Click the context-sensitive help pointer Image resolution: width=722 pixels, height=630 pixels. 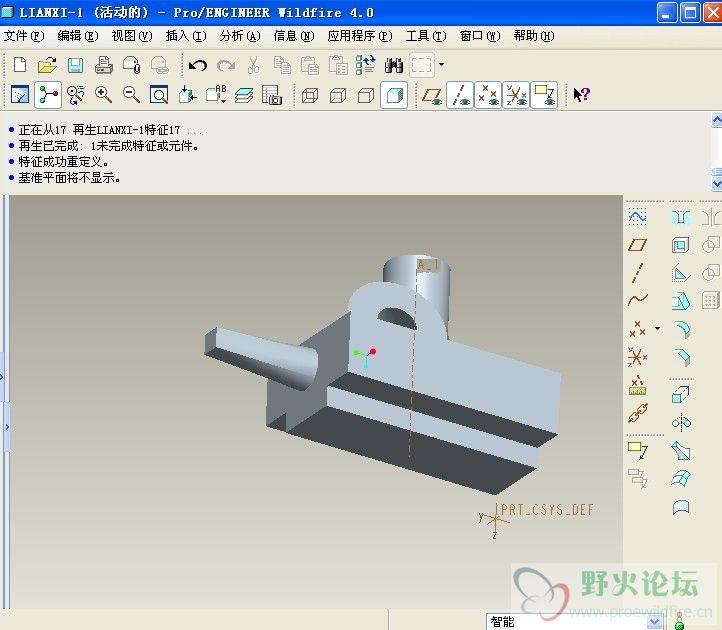click(x=582, y=95)
